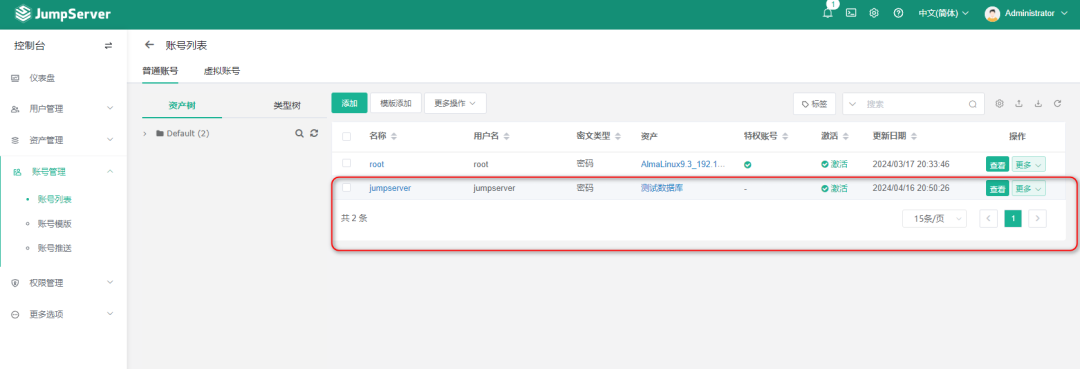
Task: Switch to 普通账号 tab
Action: [160, 71]
